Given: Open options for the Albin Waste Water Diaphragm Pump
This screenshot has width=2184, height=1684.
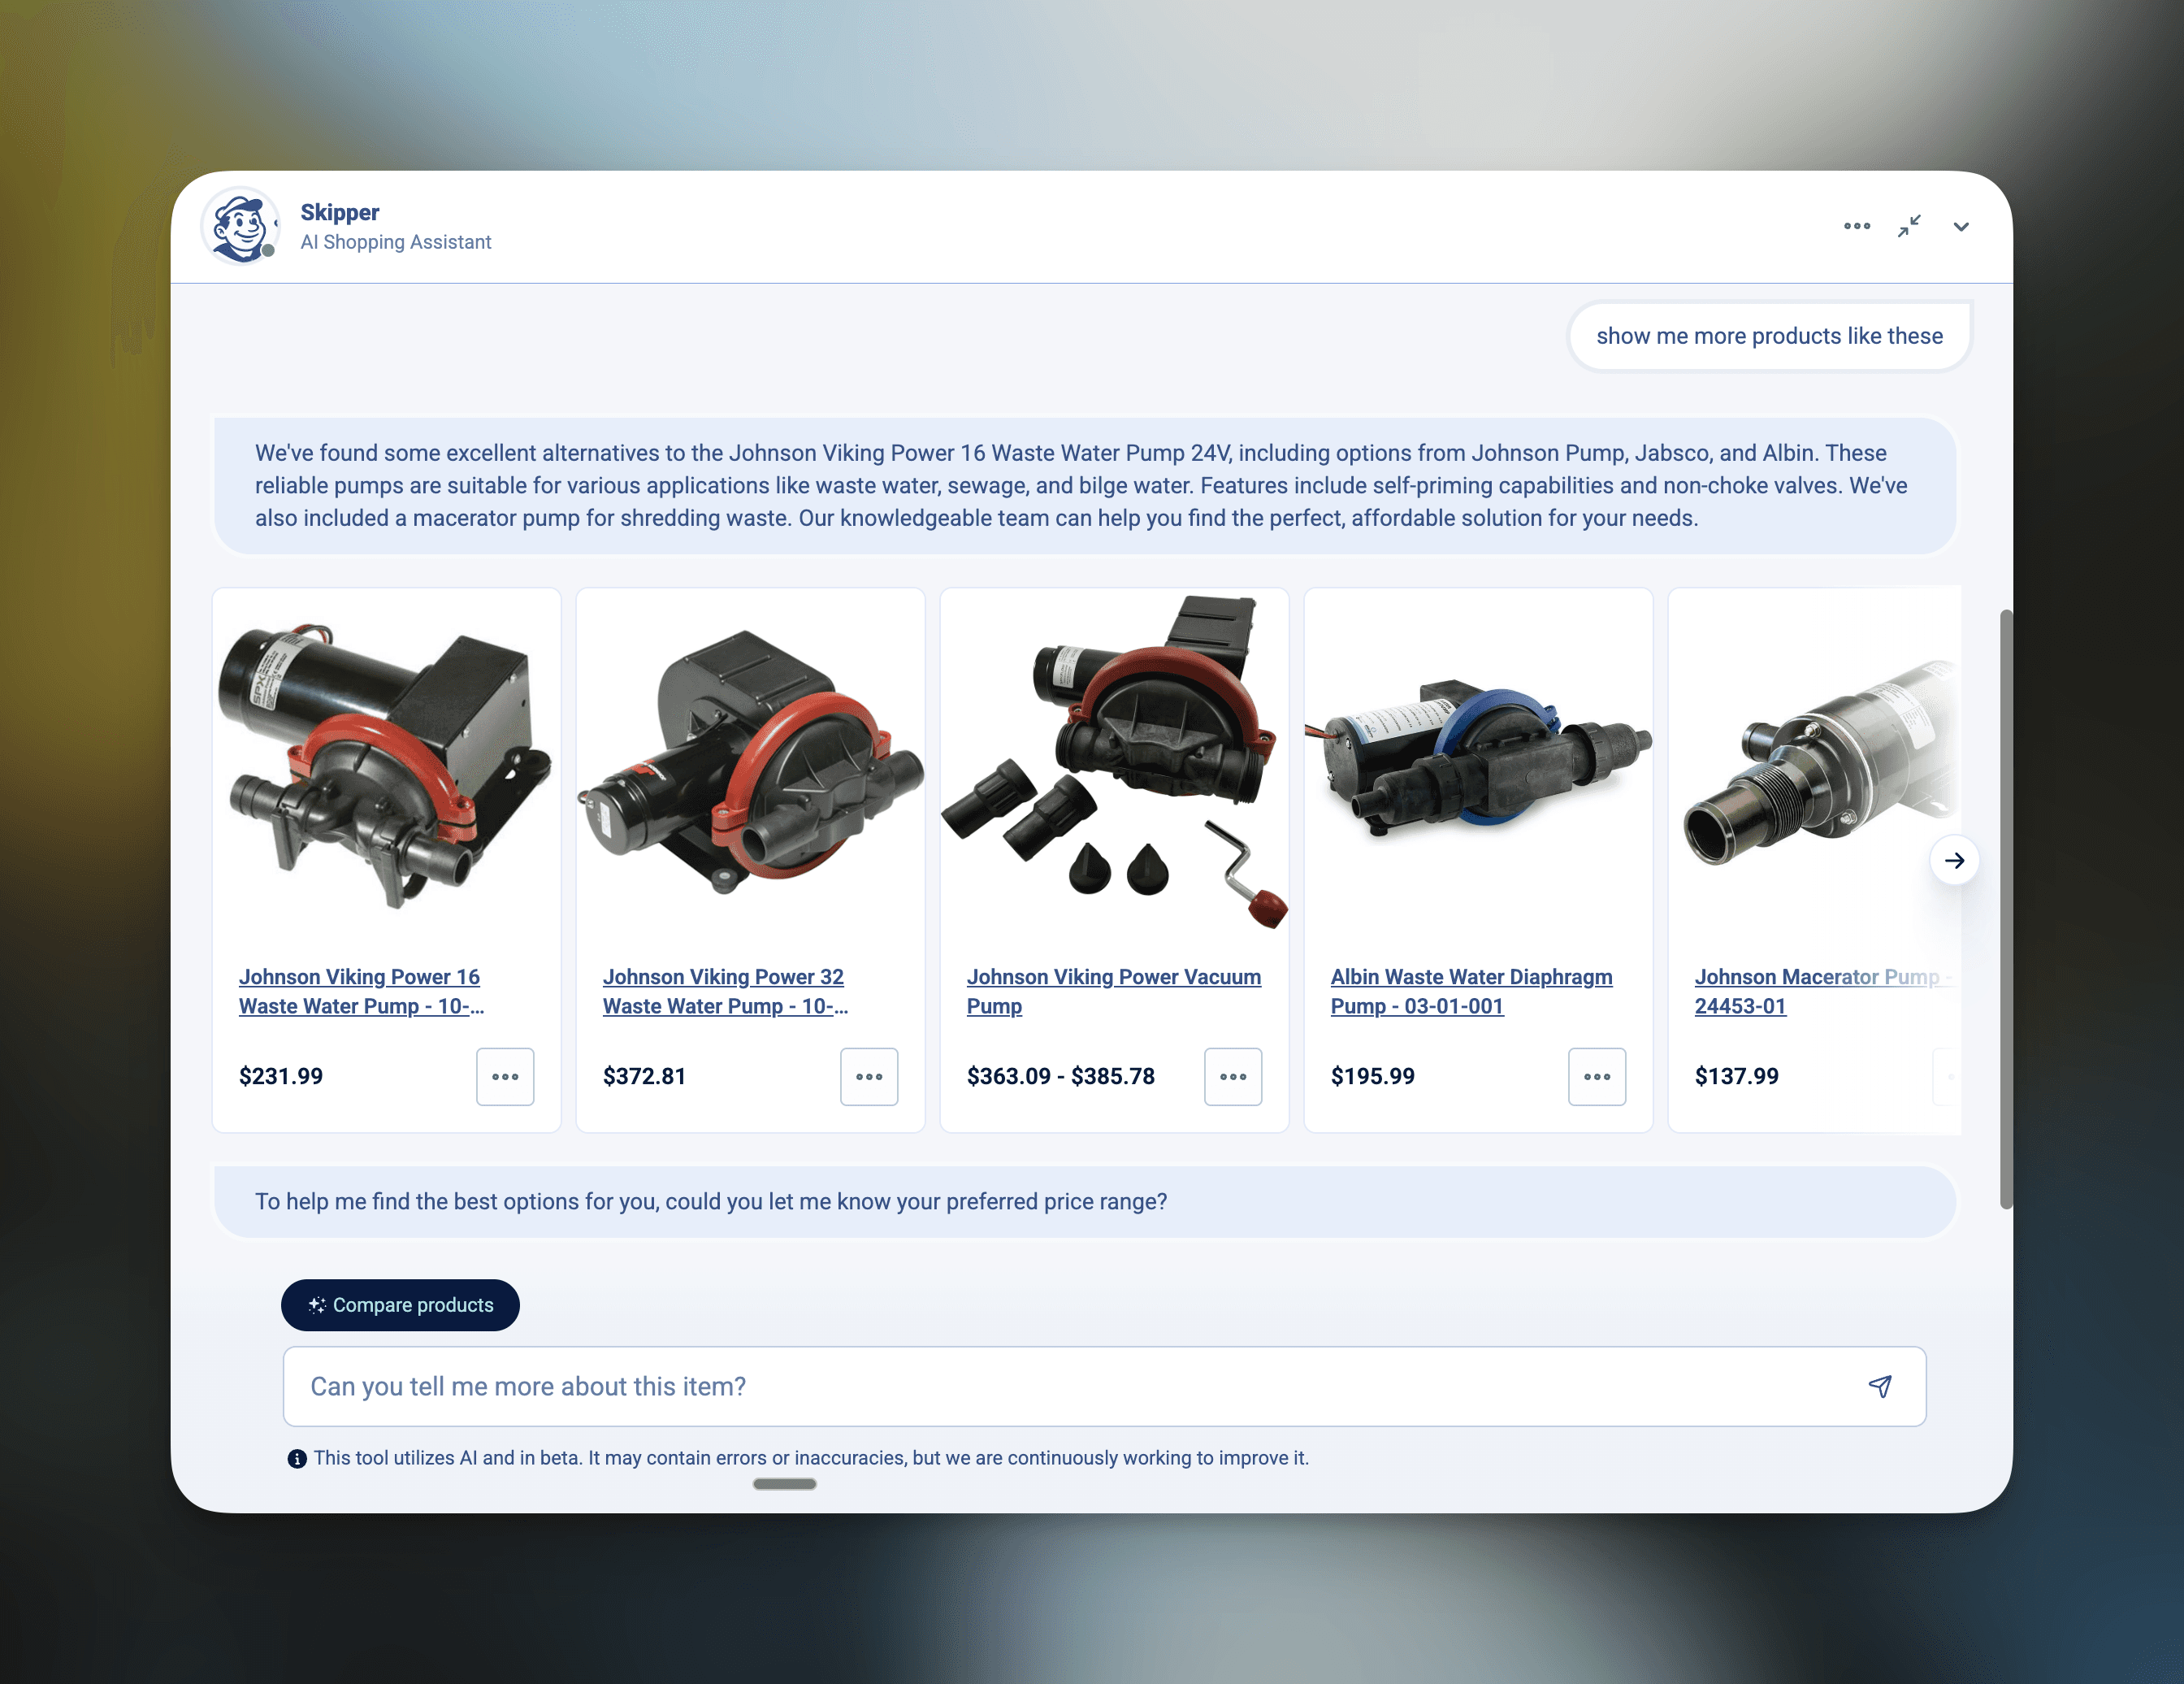Looking at the screenshot, I should [1597, 1077].
